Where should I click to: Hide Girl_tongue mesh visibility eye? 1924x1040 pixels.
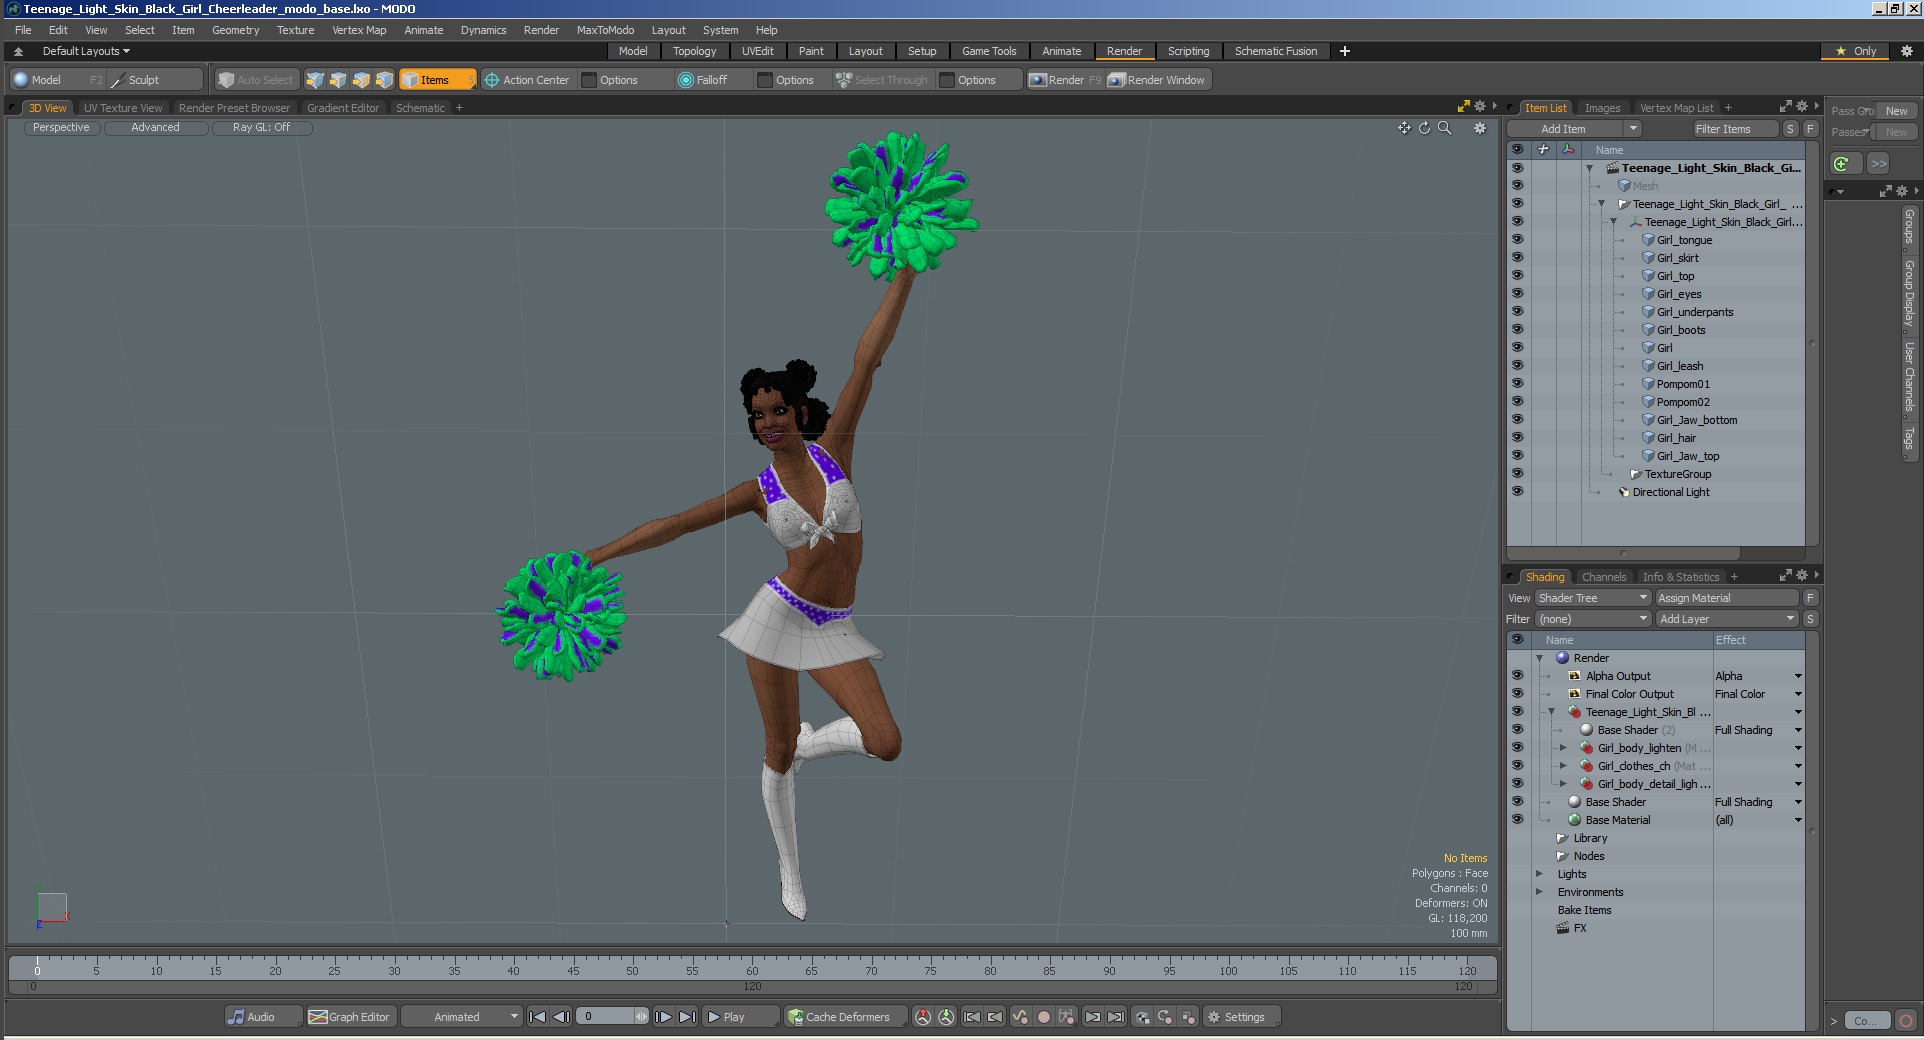click(x=1517, y=240)
